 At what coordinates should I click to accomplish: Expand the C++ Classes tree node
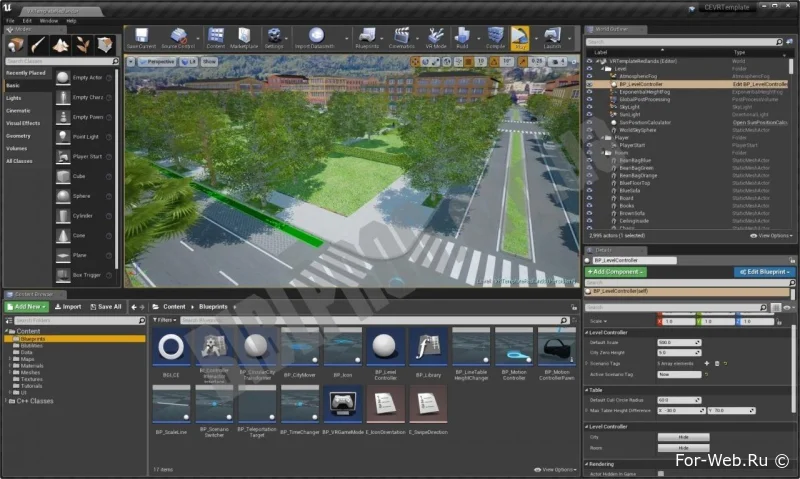coord(7,401)
